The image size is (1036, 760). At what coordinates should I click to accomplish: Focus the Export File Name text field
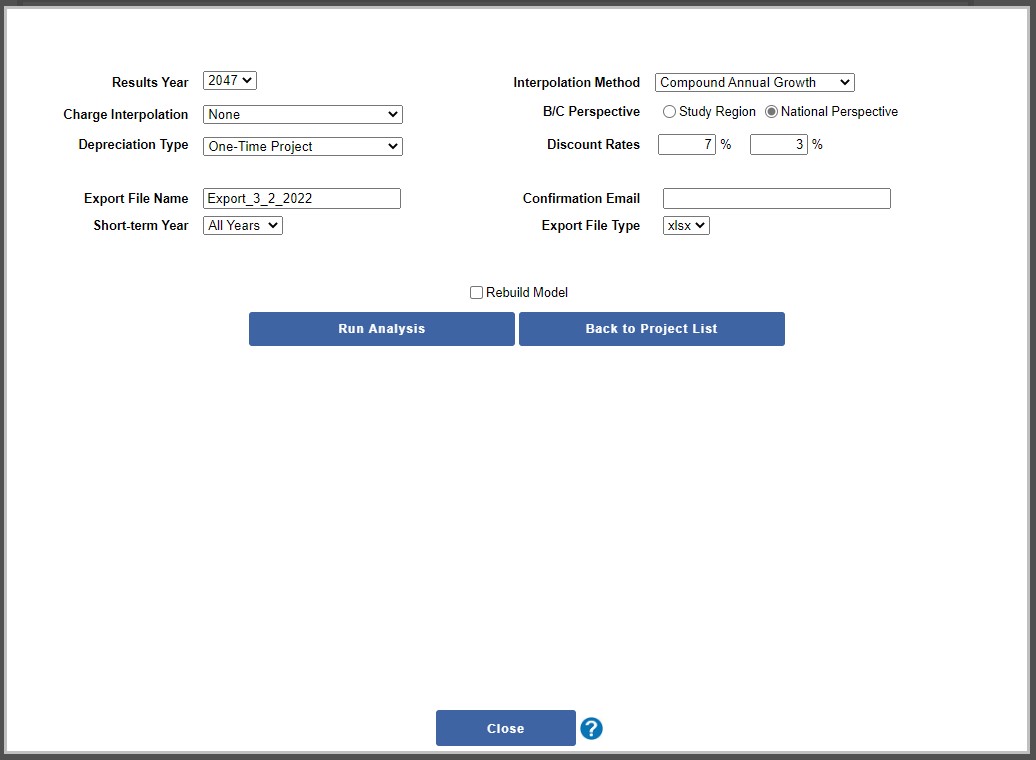pos(301,199)
